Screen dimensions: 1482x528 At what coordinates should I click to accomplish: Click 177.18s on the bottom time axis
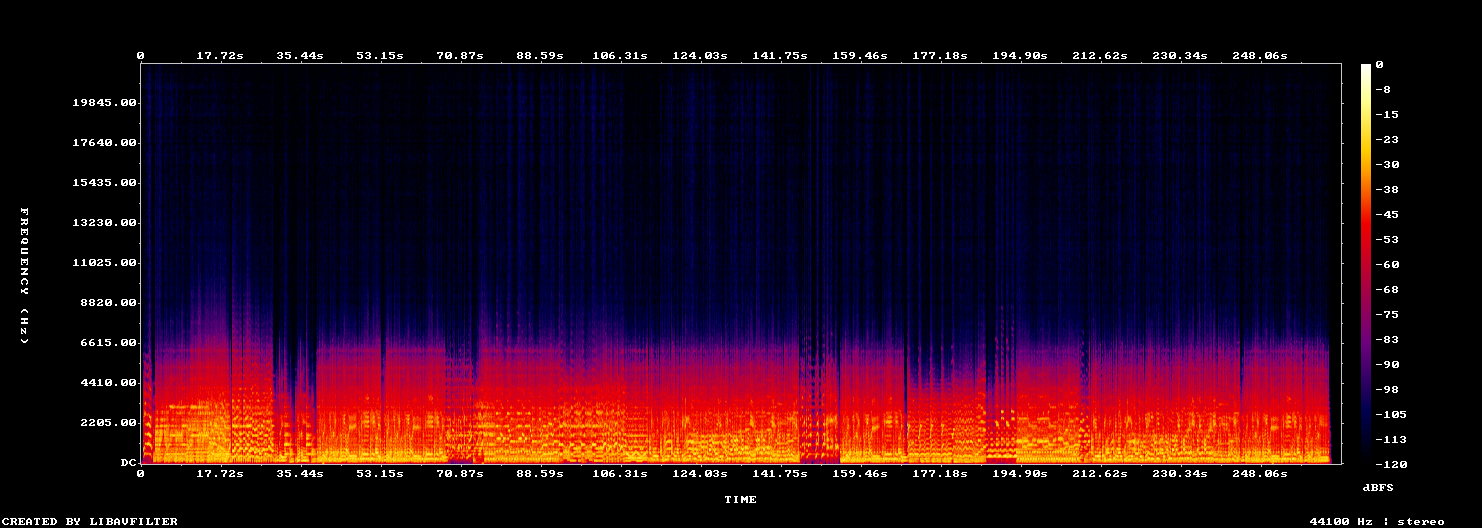point(940,473)
